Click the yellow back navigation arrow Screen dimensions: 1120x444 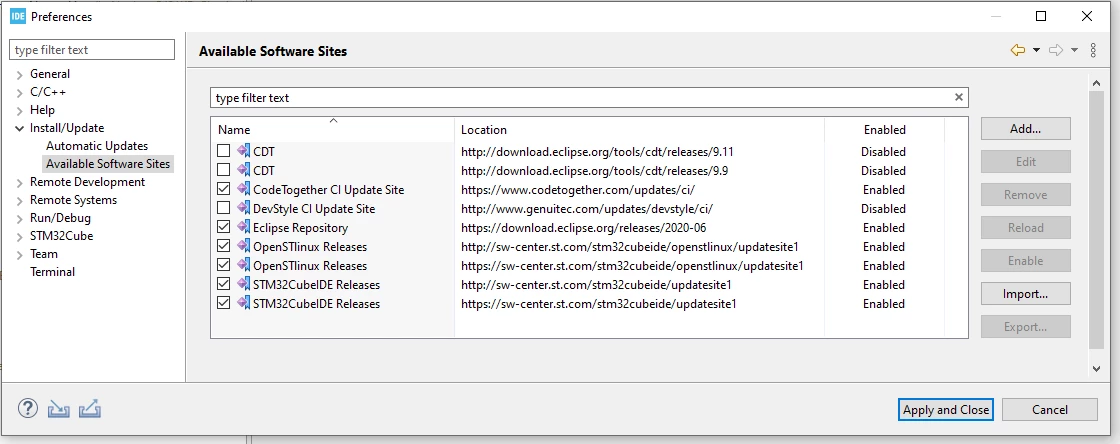pyautogui.click(x=1018, y=50)
